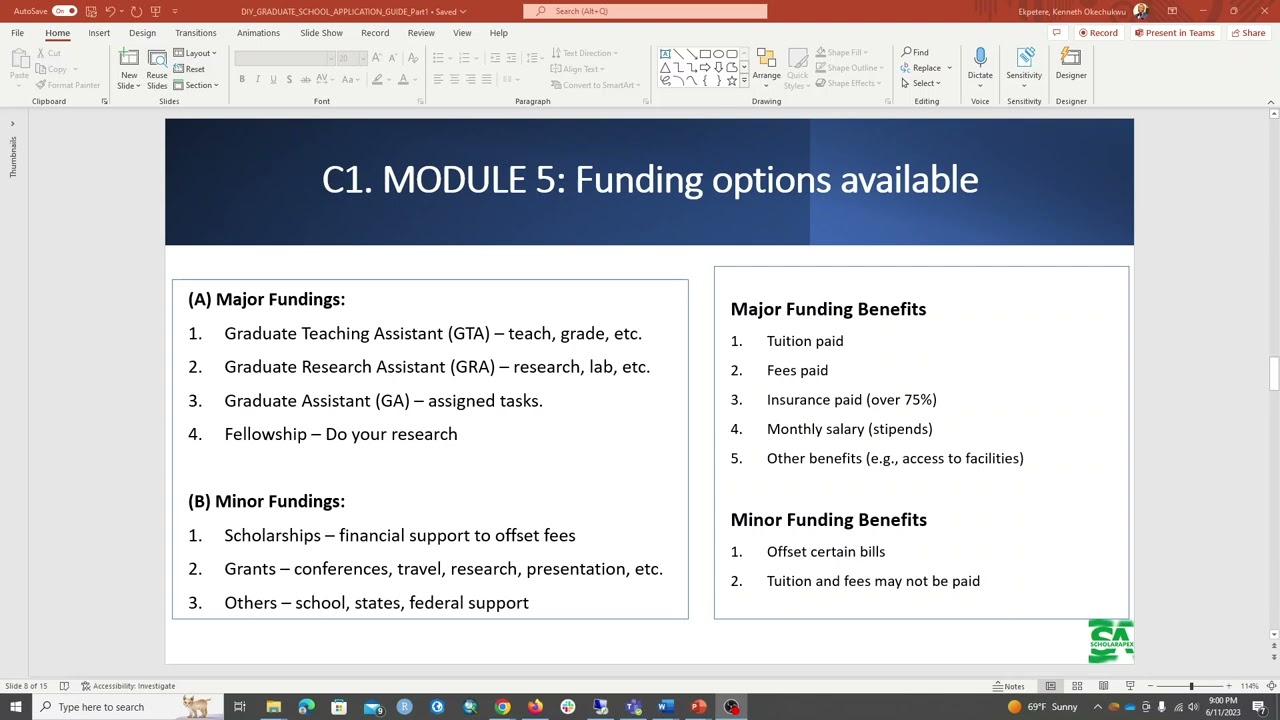The width and height of the screenshot is (1280, 720).
Task: Click the Redo/Repeat icon
Action: 136,11
